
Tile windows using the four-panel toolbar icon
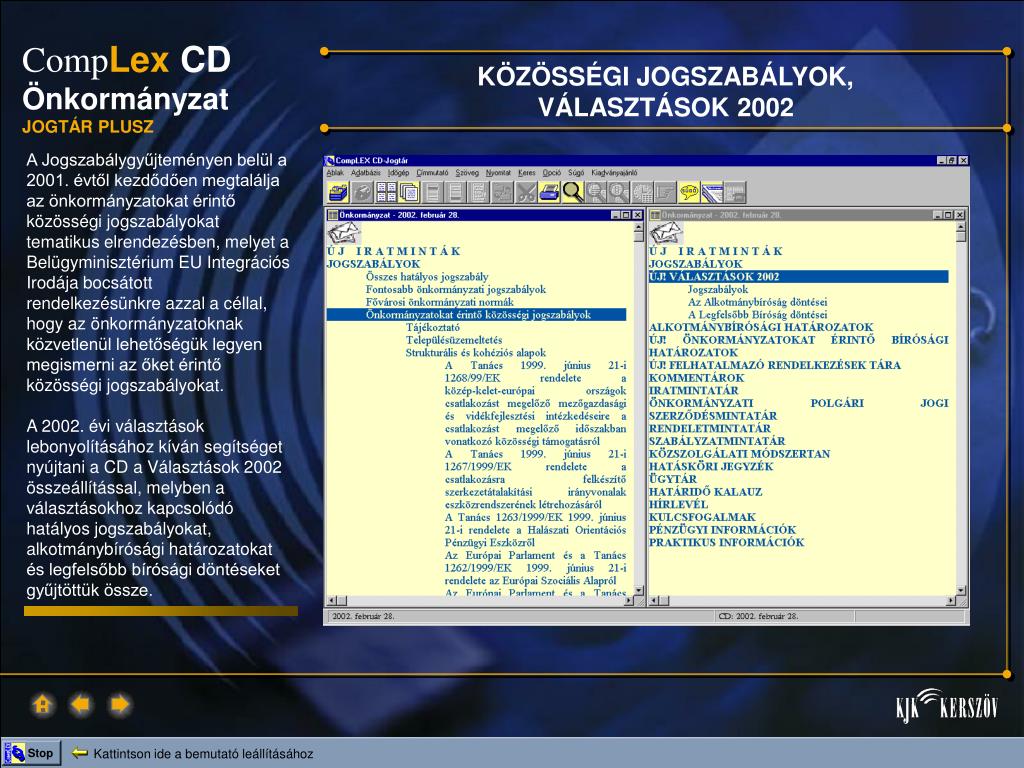point(386,192)
